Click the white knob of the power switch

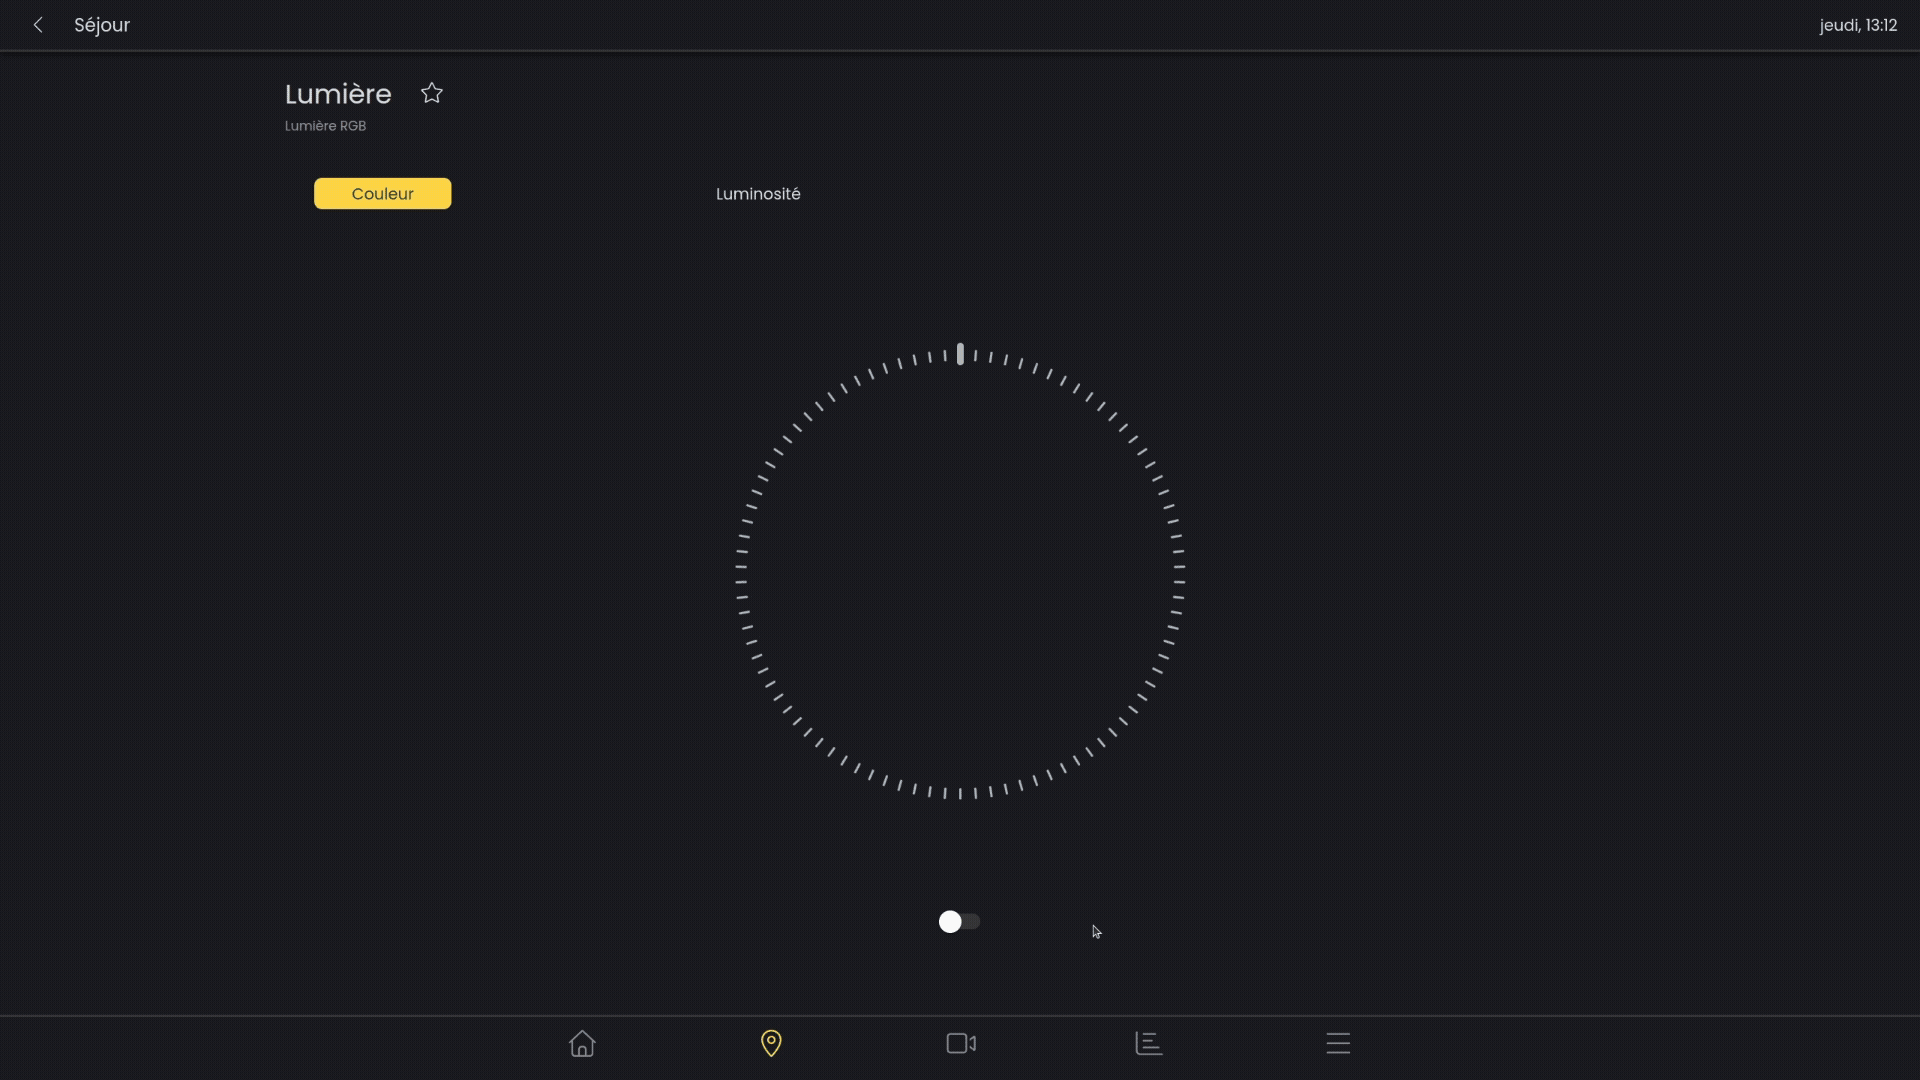click(948, 922)
